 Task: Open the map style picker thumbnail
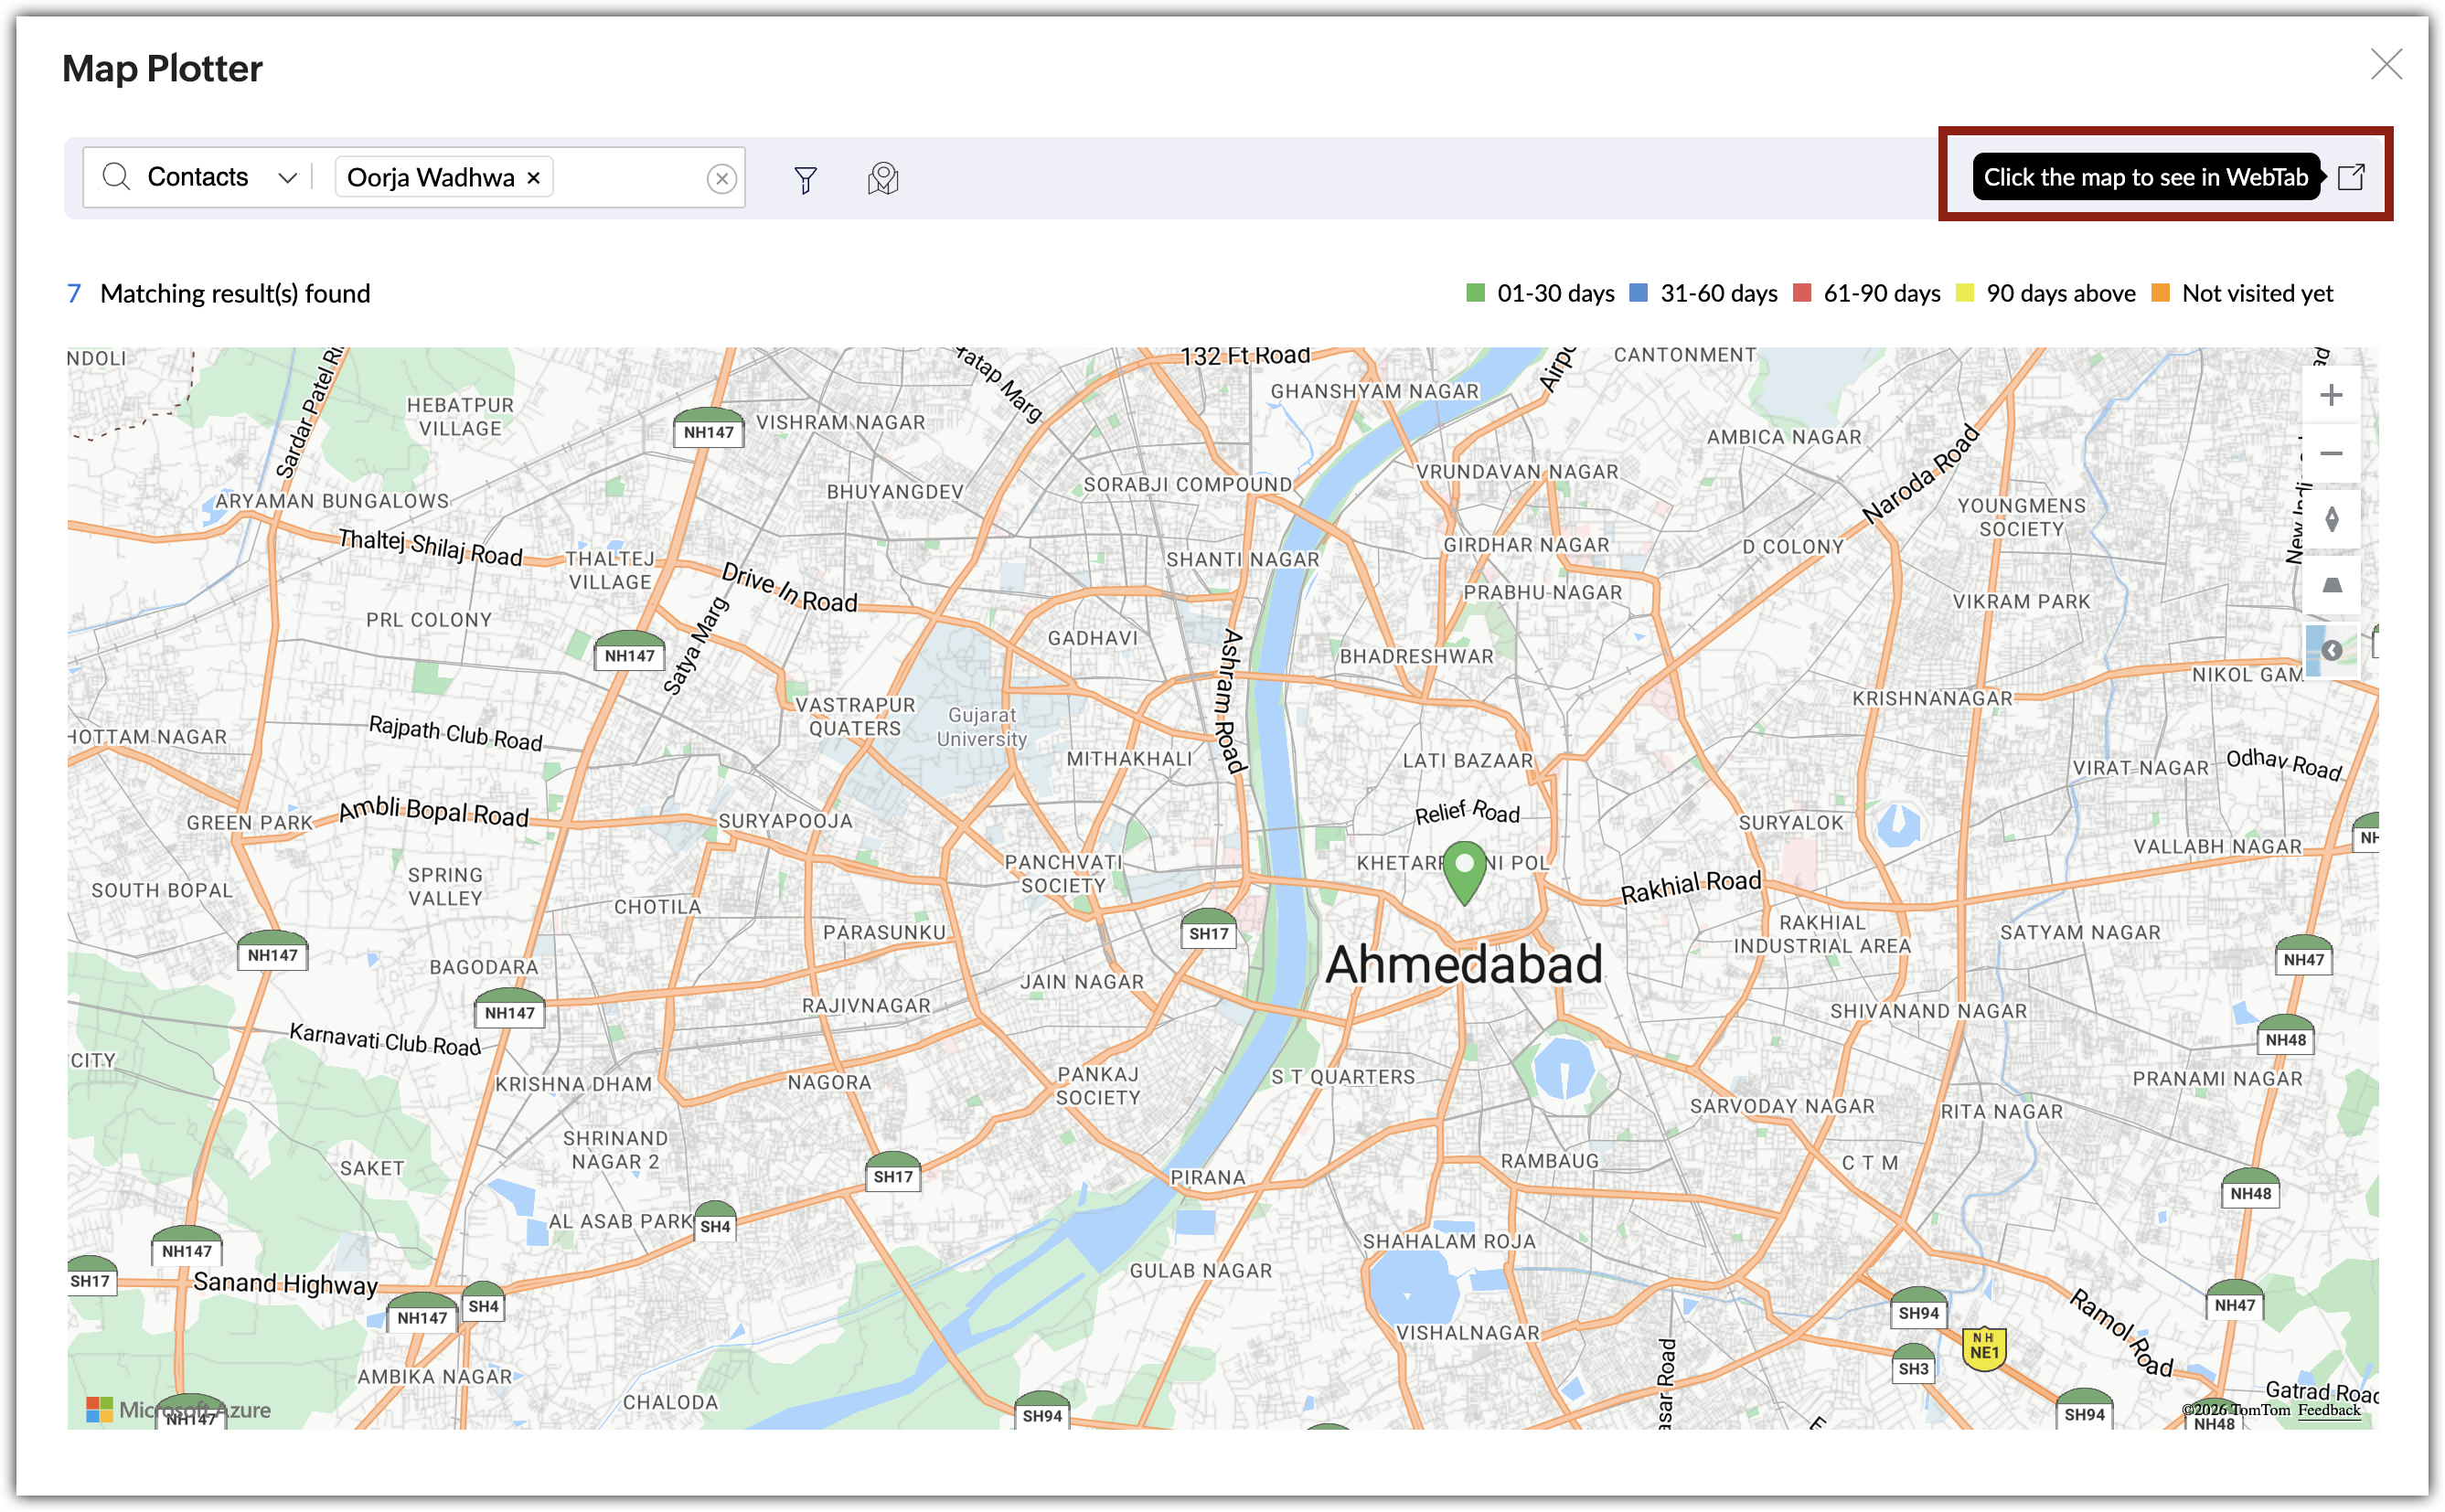pyautogui.click(x=2331, y=651)
